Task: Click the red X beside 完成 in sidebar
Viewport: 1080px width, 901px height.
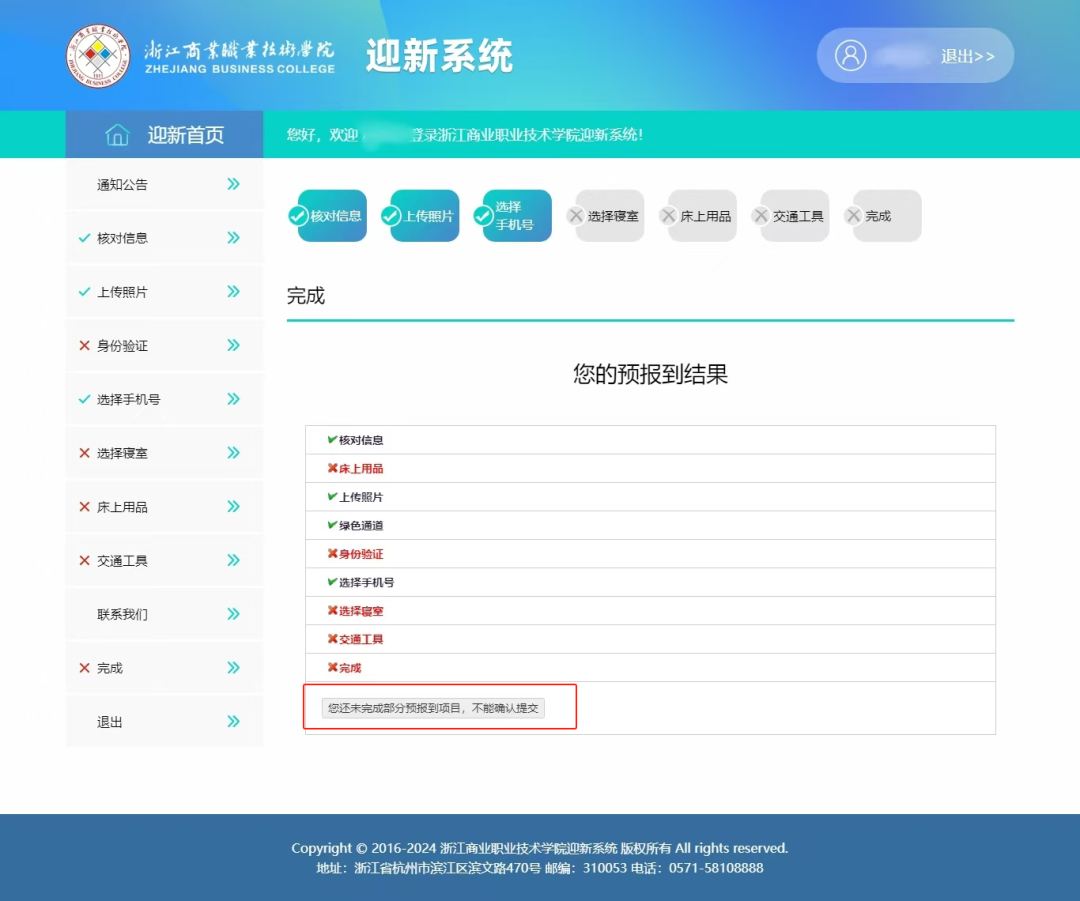Action: [84, 668]
